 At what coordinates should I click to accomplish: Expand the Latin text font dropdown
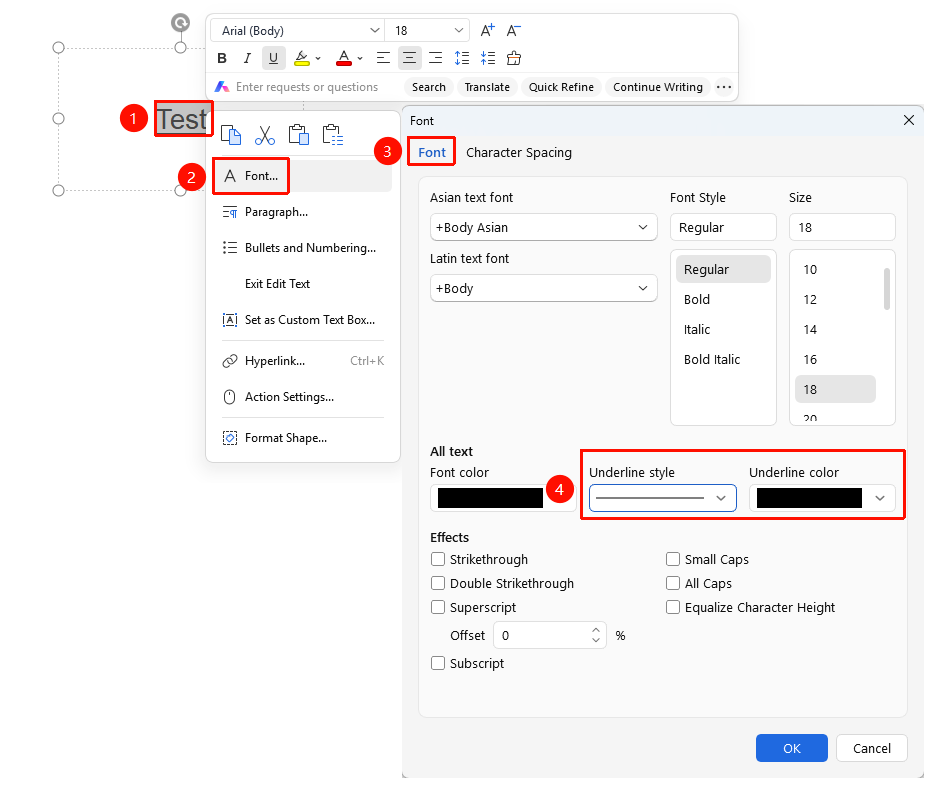point(544,288)
